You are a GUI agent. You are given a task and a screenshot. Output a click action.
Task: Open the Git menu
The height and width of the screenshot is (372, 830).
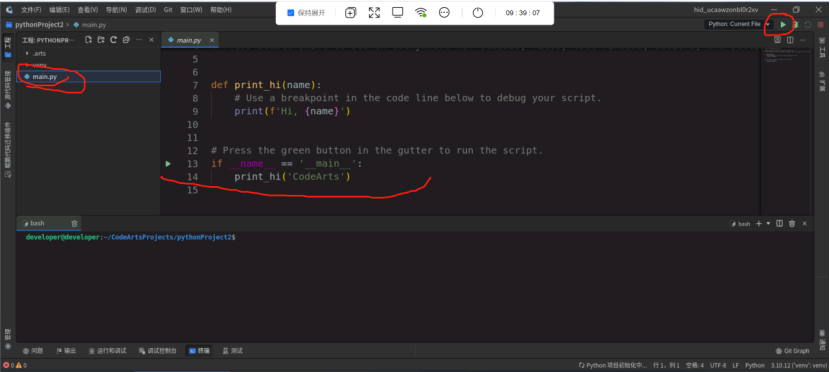coord(168,10)
